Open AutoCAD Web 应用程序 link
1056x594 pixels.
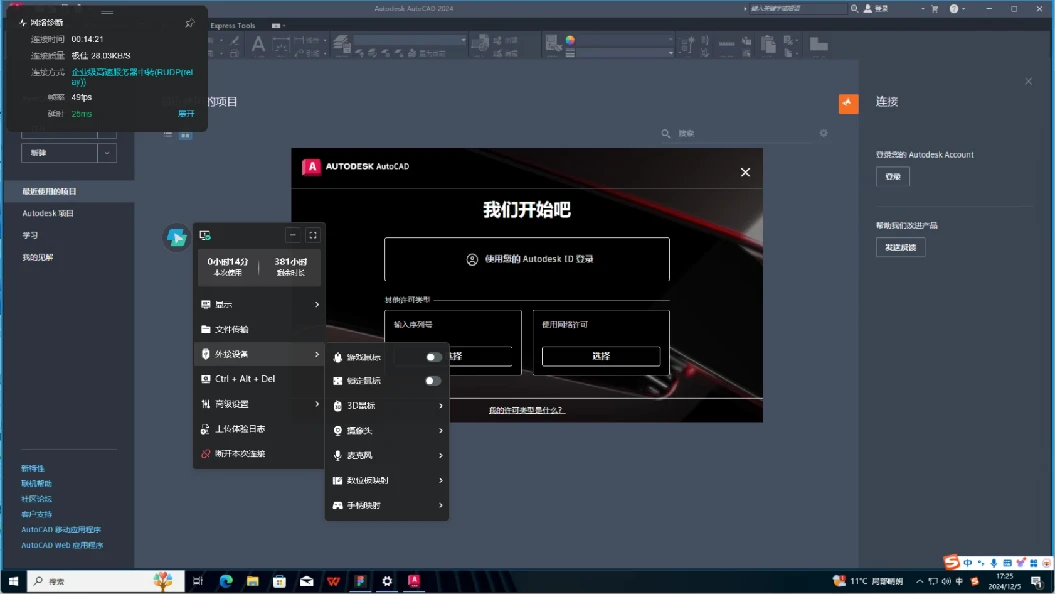pos(62,546)
